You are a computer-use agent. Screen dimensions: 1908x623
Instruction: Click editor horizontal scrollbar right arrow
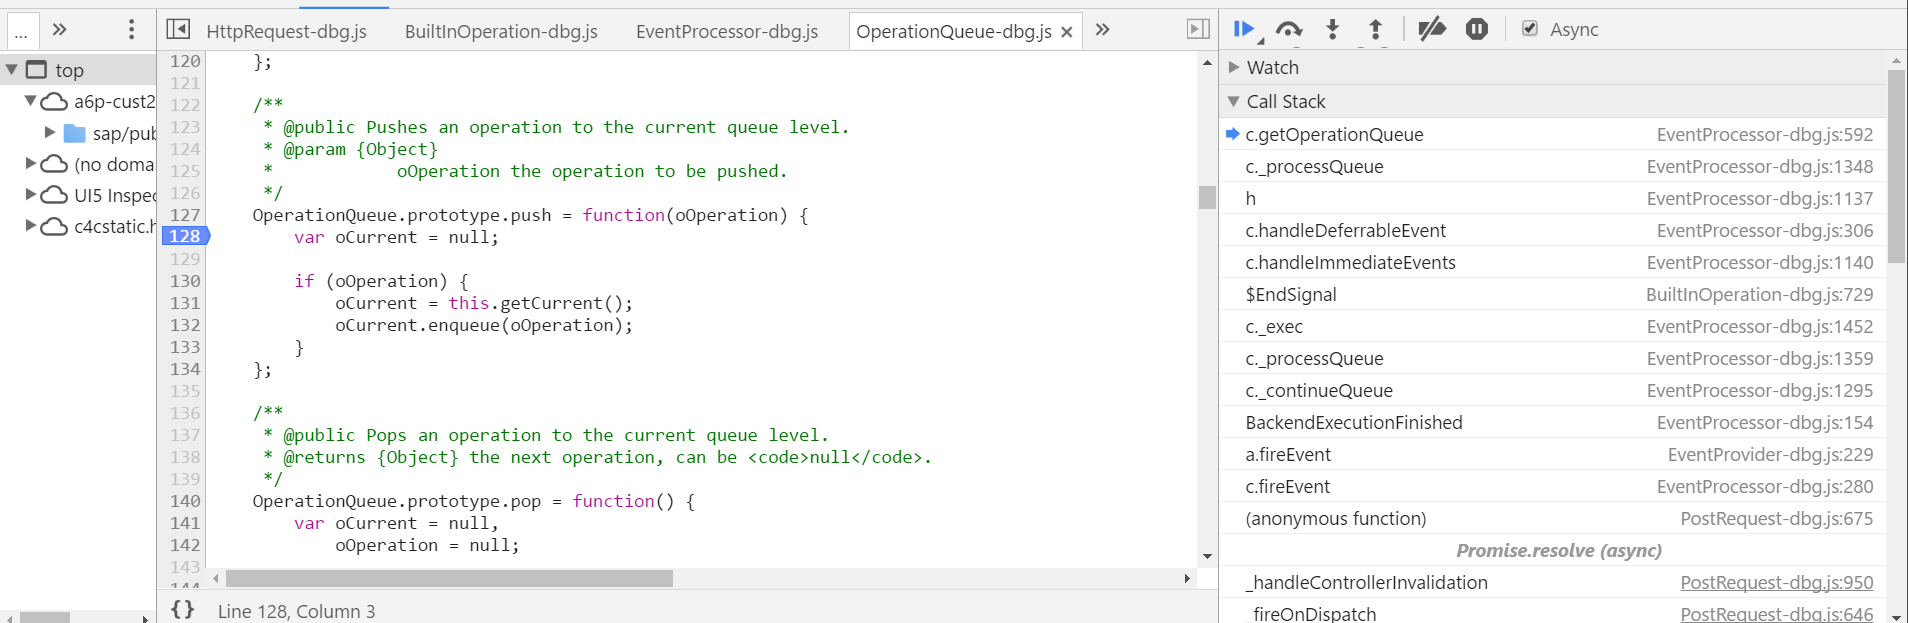point(1187,578)
